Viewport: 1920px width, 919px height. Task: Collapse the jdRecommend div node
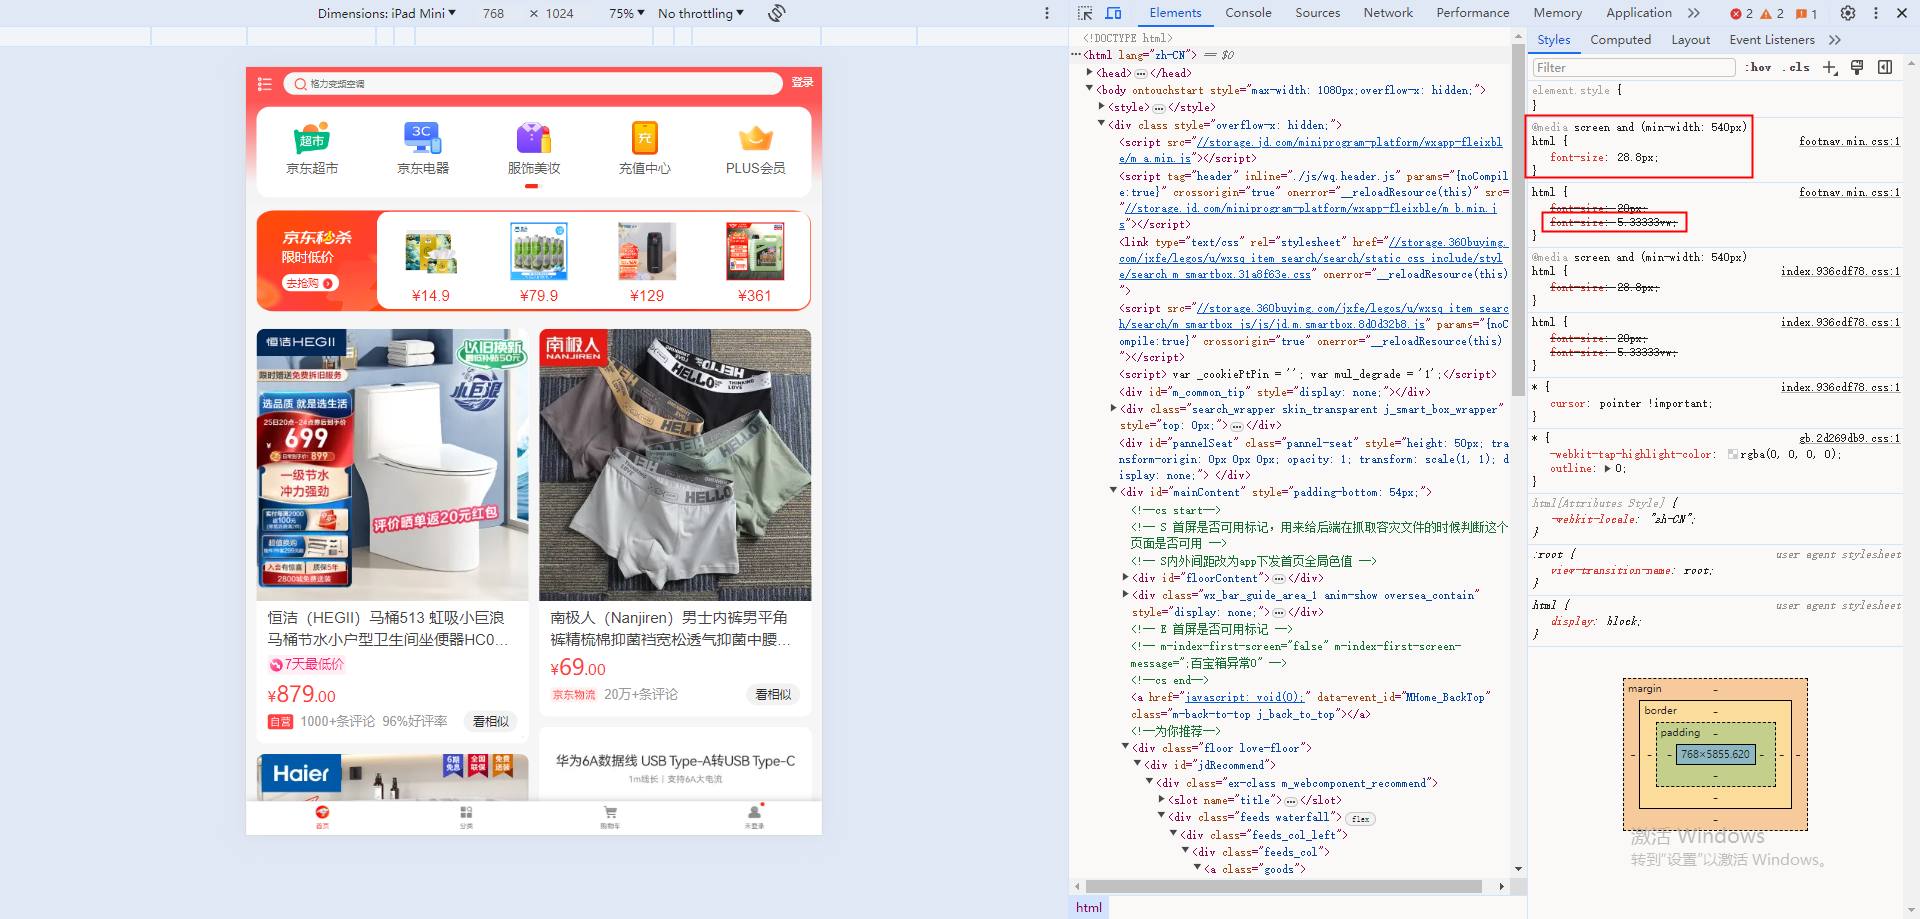pyautogui.click(x=1138, y=764)
